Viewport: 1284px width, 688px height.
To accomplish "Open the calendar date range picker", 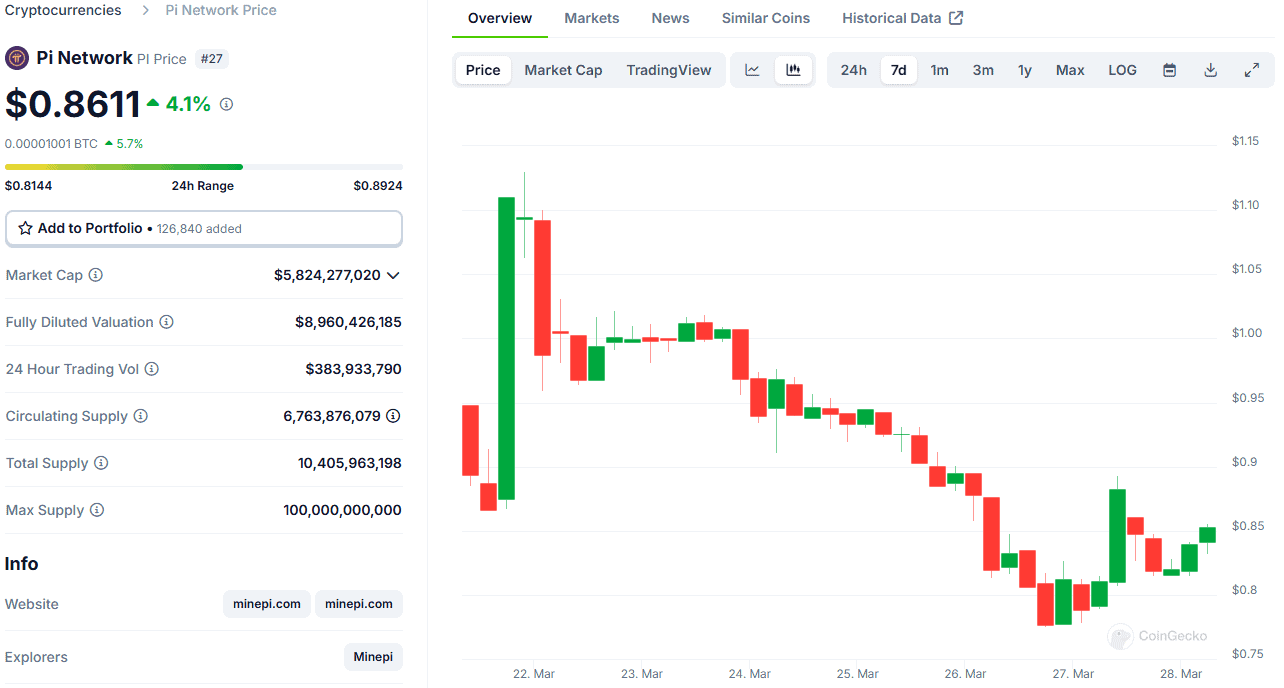I will click(x=1169, y=70).
